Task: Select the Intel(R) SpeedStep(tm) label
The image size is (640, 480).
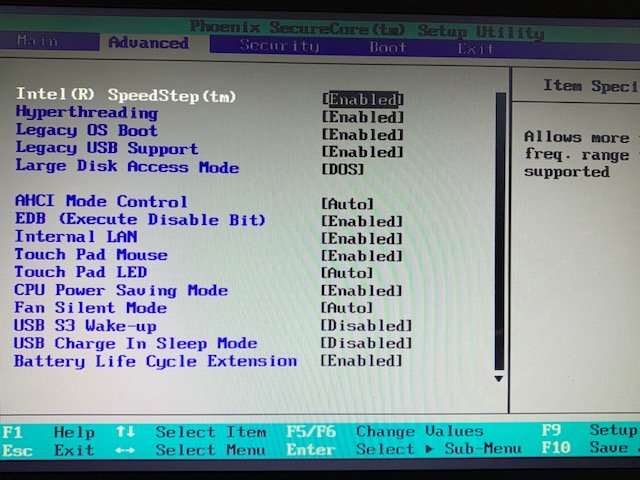Action: tap(126, 95)
